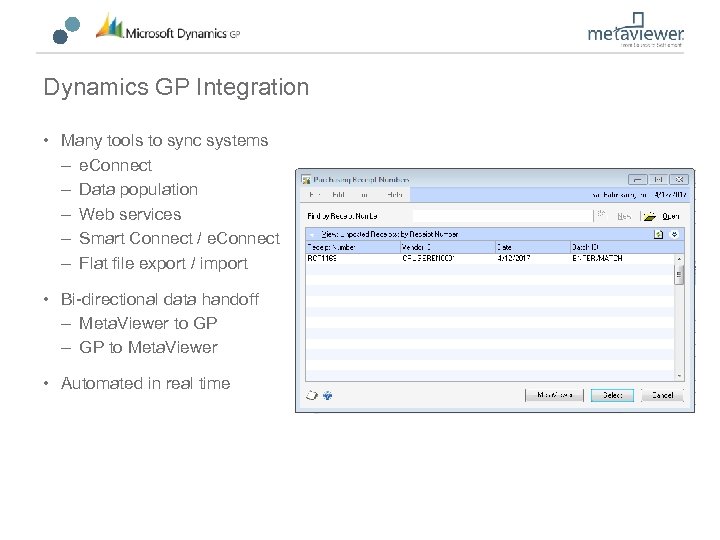720x540 pixels.
Task: Sort by Receipt Number column header
Action: click(353, 247)
